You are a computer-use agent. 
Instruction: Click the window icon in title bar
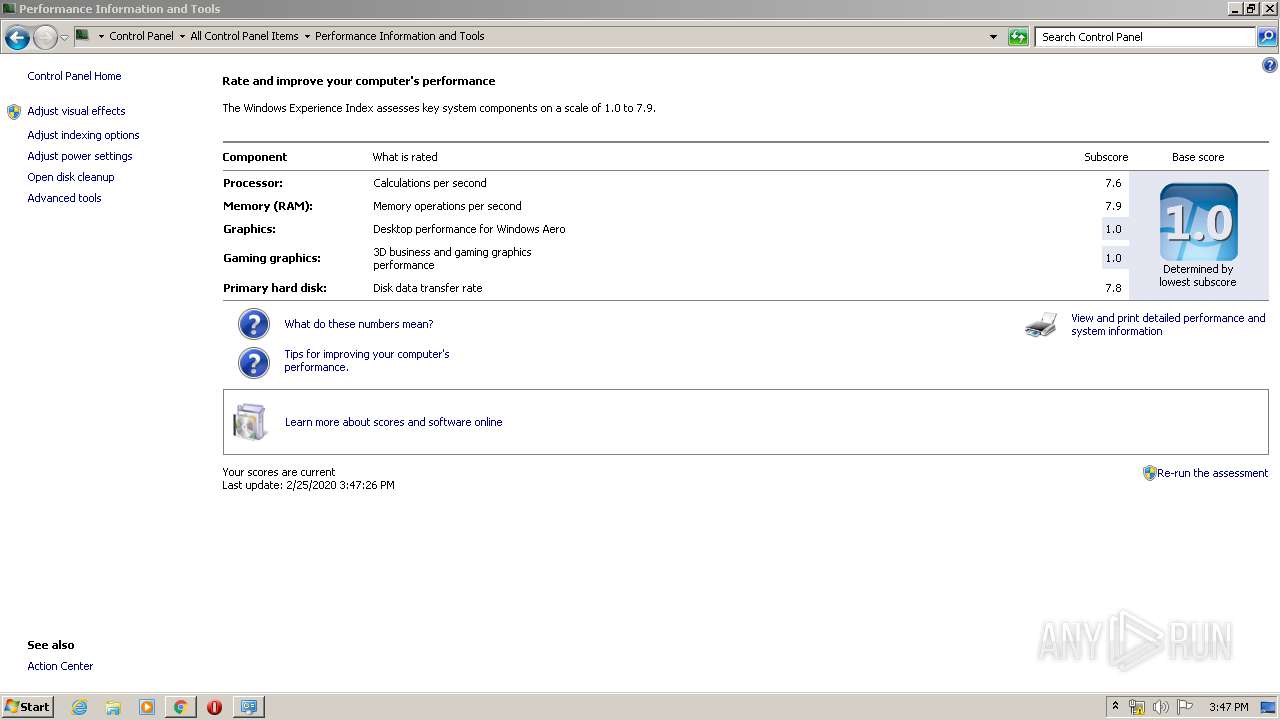(9, 8)
